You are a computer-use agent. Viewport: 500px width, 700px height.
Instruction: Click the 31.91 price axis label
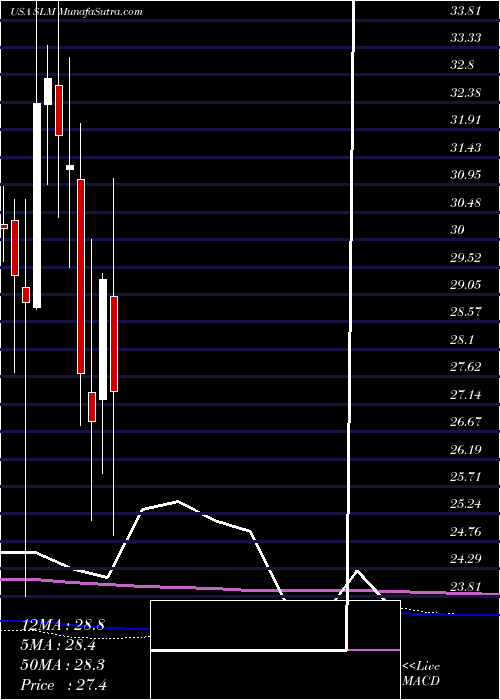[466, 120]
